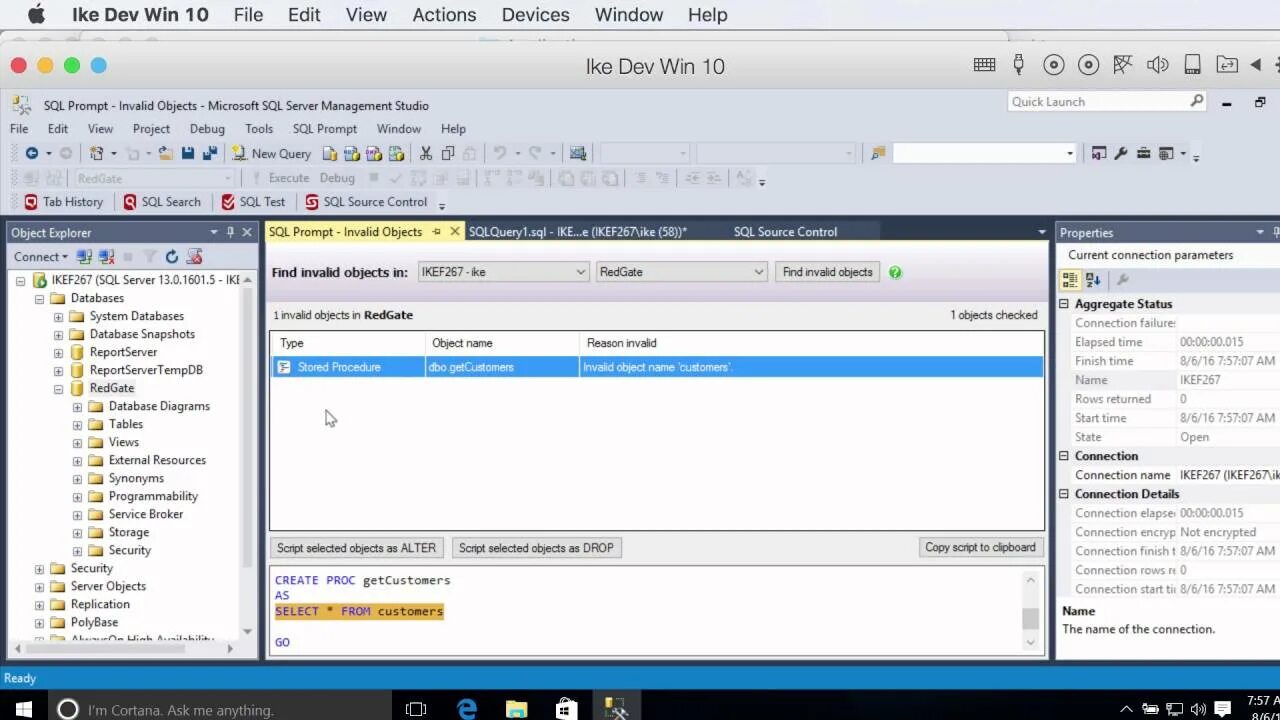Viewport: 1280px width, 720px height.
Task: Click Script selected objects as ALTER
Action: point(356,548)
